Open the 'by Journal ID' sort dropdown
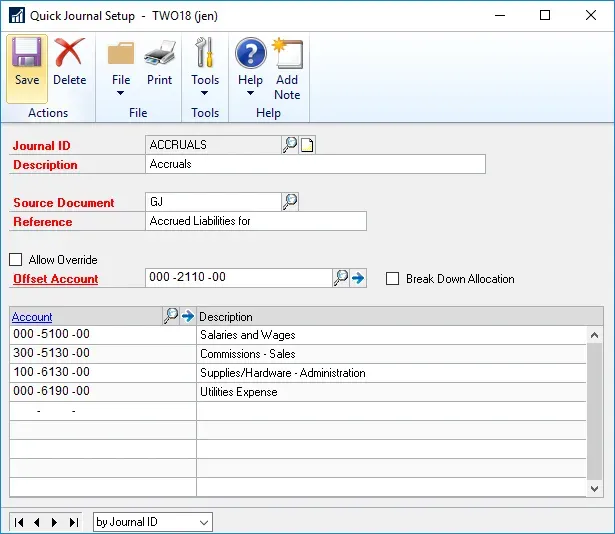The height and width of the screenshot is (534, 615). tap(204, 522)
